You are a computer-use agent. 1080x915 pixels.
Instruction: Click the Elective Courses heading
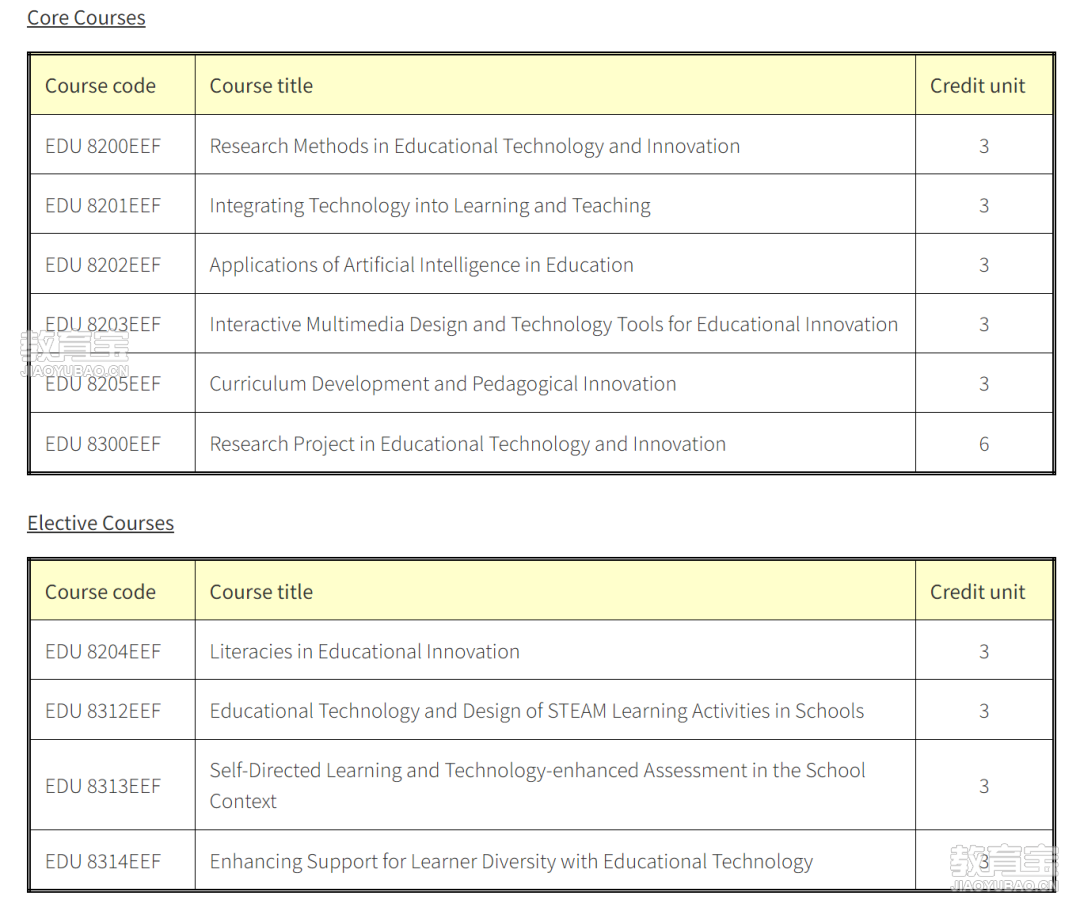101,523
